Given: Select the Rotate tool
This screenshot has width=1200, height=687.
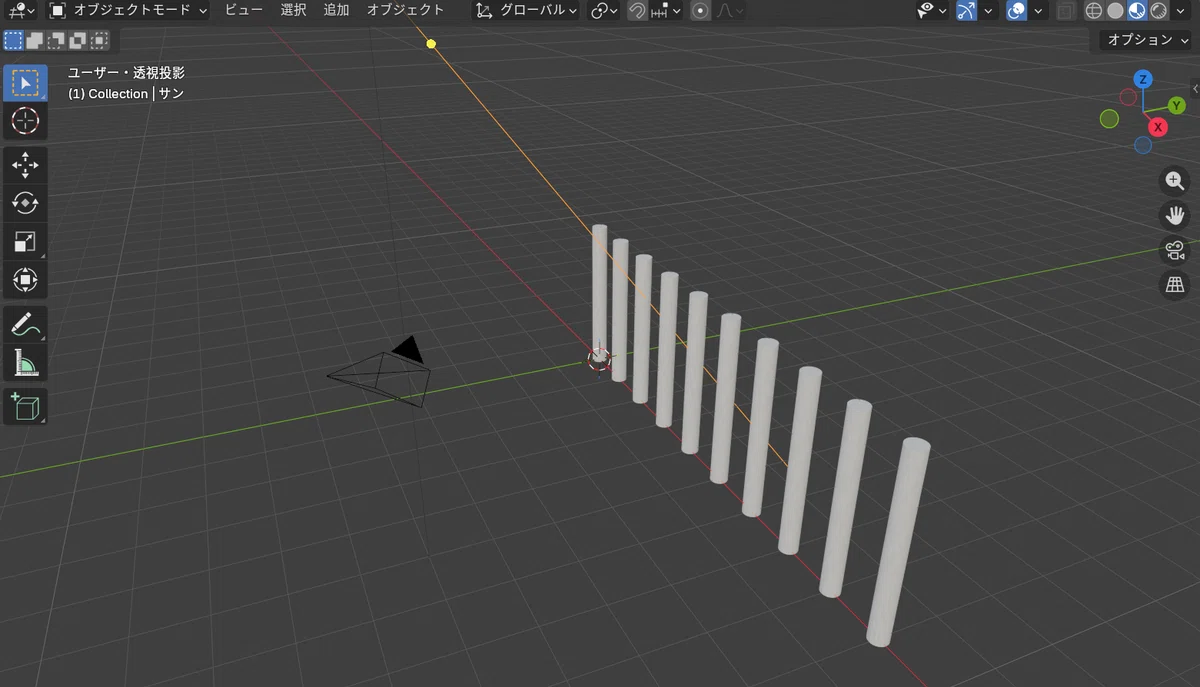Looking at the screenshot, I should 25,202.
